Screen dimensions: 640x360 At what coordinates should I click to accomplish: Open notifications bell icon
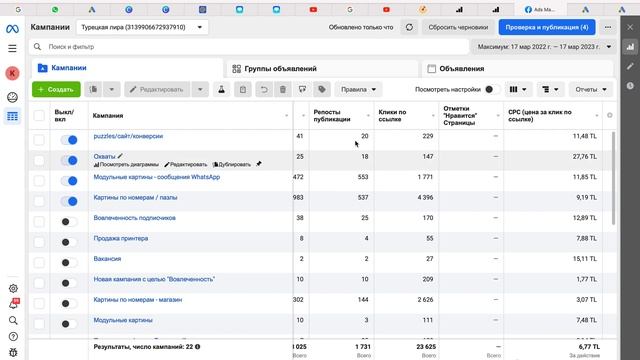pyautogui.click(x=13, y=304)
